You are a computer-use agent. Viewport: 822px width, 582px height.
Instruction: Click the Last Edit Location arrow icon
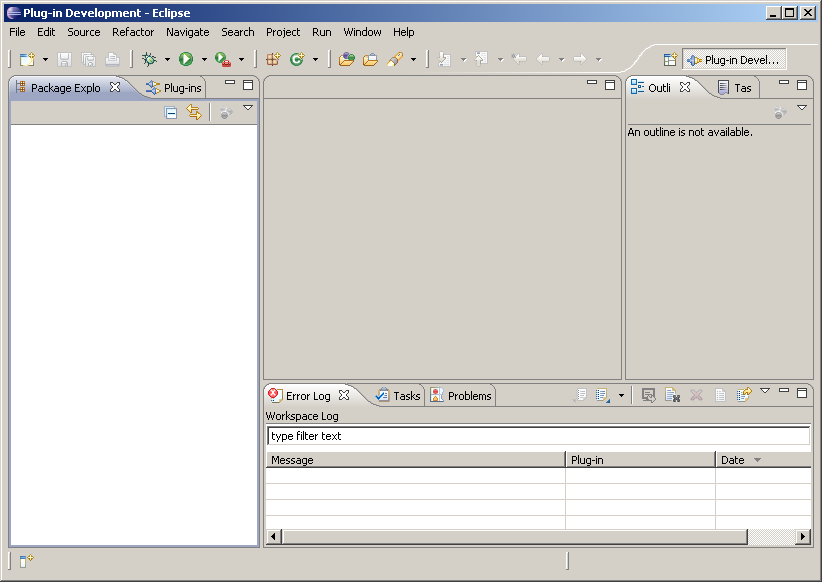[x=519, y=59]
